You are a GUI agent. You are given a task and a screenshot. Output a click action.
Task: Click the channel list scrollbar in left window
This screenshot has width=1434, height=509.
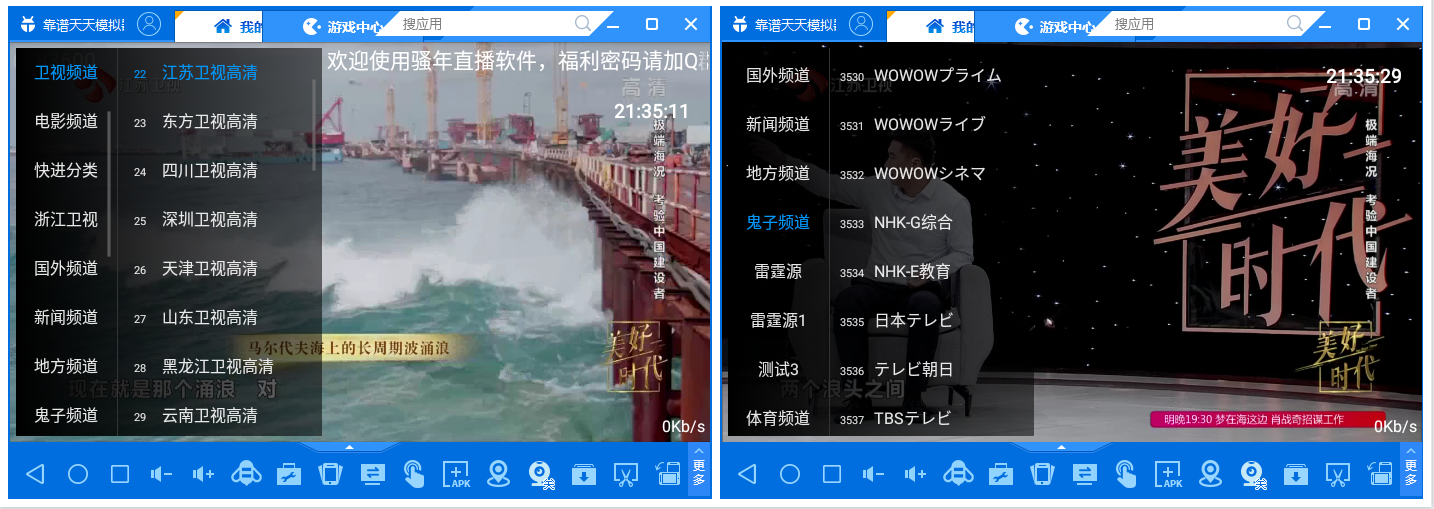pos(316,125)
